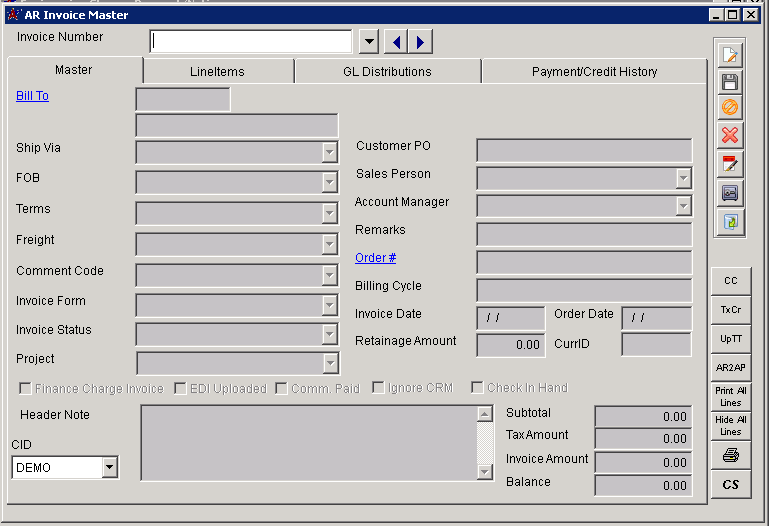Toggle the Finance Charge Invoice checkbox
769x526 pixels.
[x=25, y=388]
